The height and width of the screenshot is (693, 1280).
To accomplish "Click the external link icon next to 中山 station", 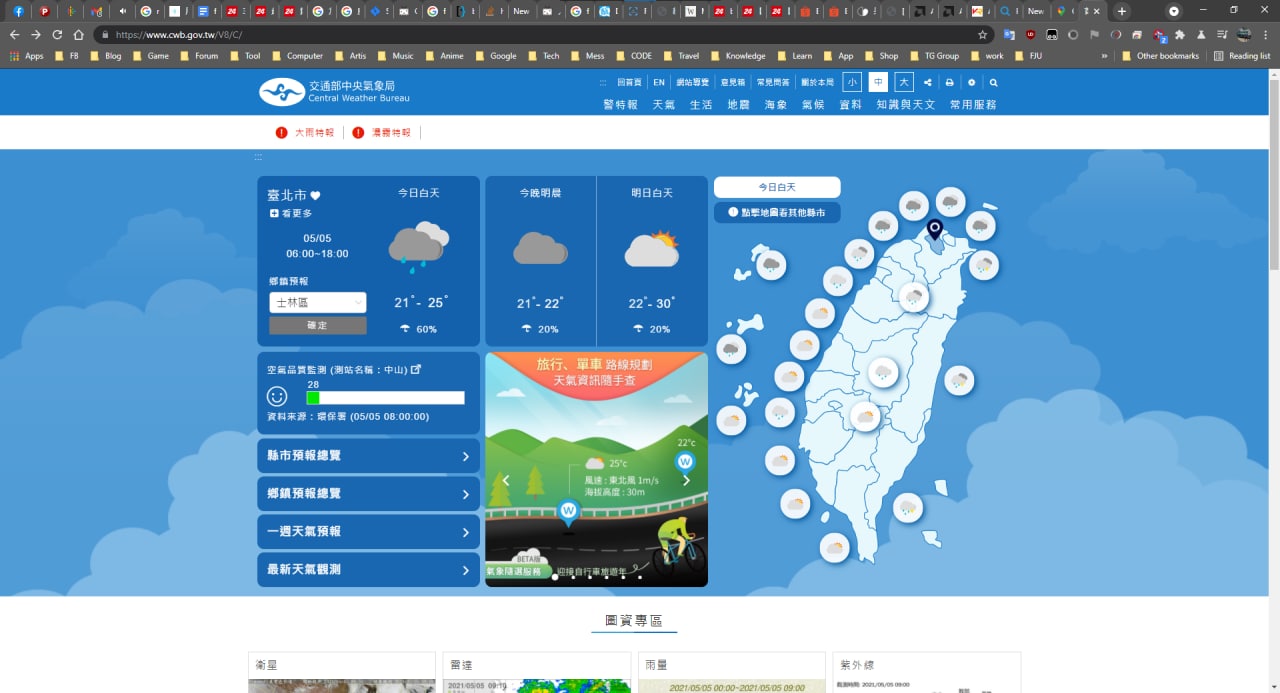I will point(416,369).
